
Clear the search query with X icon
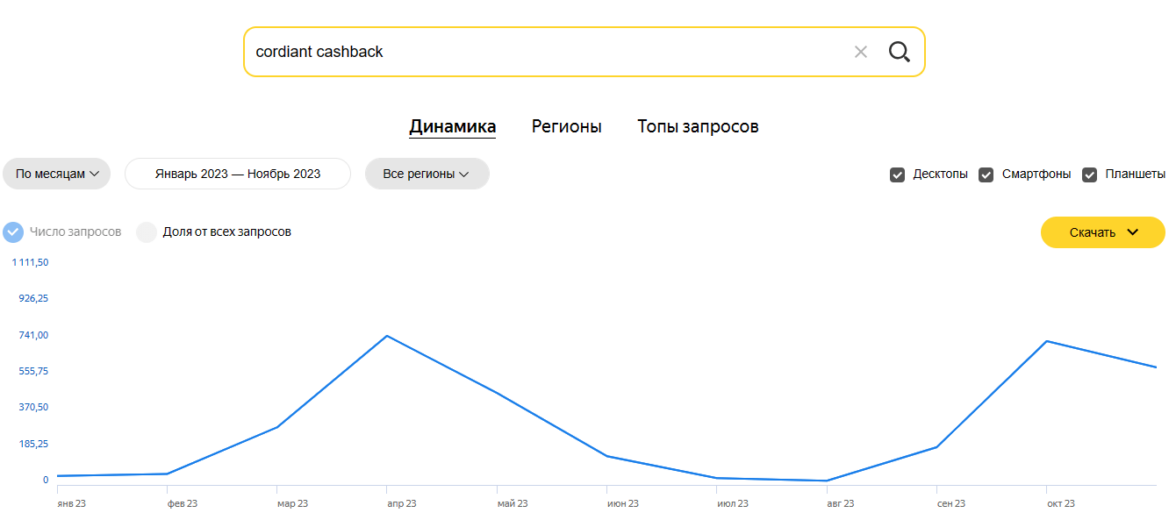click(x=860, y=52)
